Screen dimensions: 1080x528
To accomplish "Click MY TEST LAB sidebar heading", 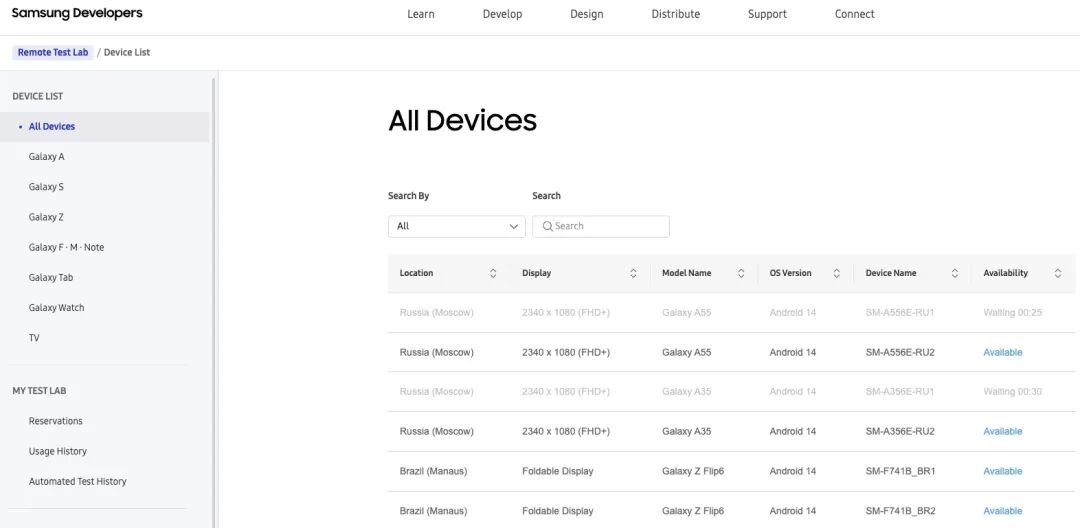I will point(39,391).
